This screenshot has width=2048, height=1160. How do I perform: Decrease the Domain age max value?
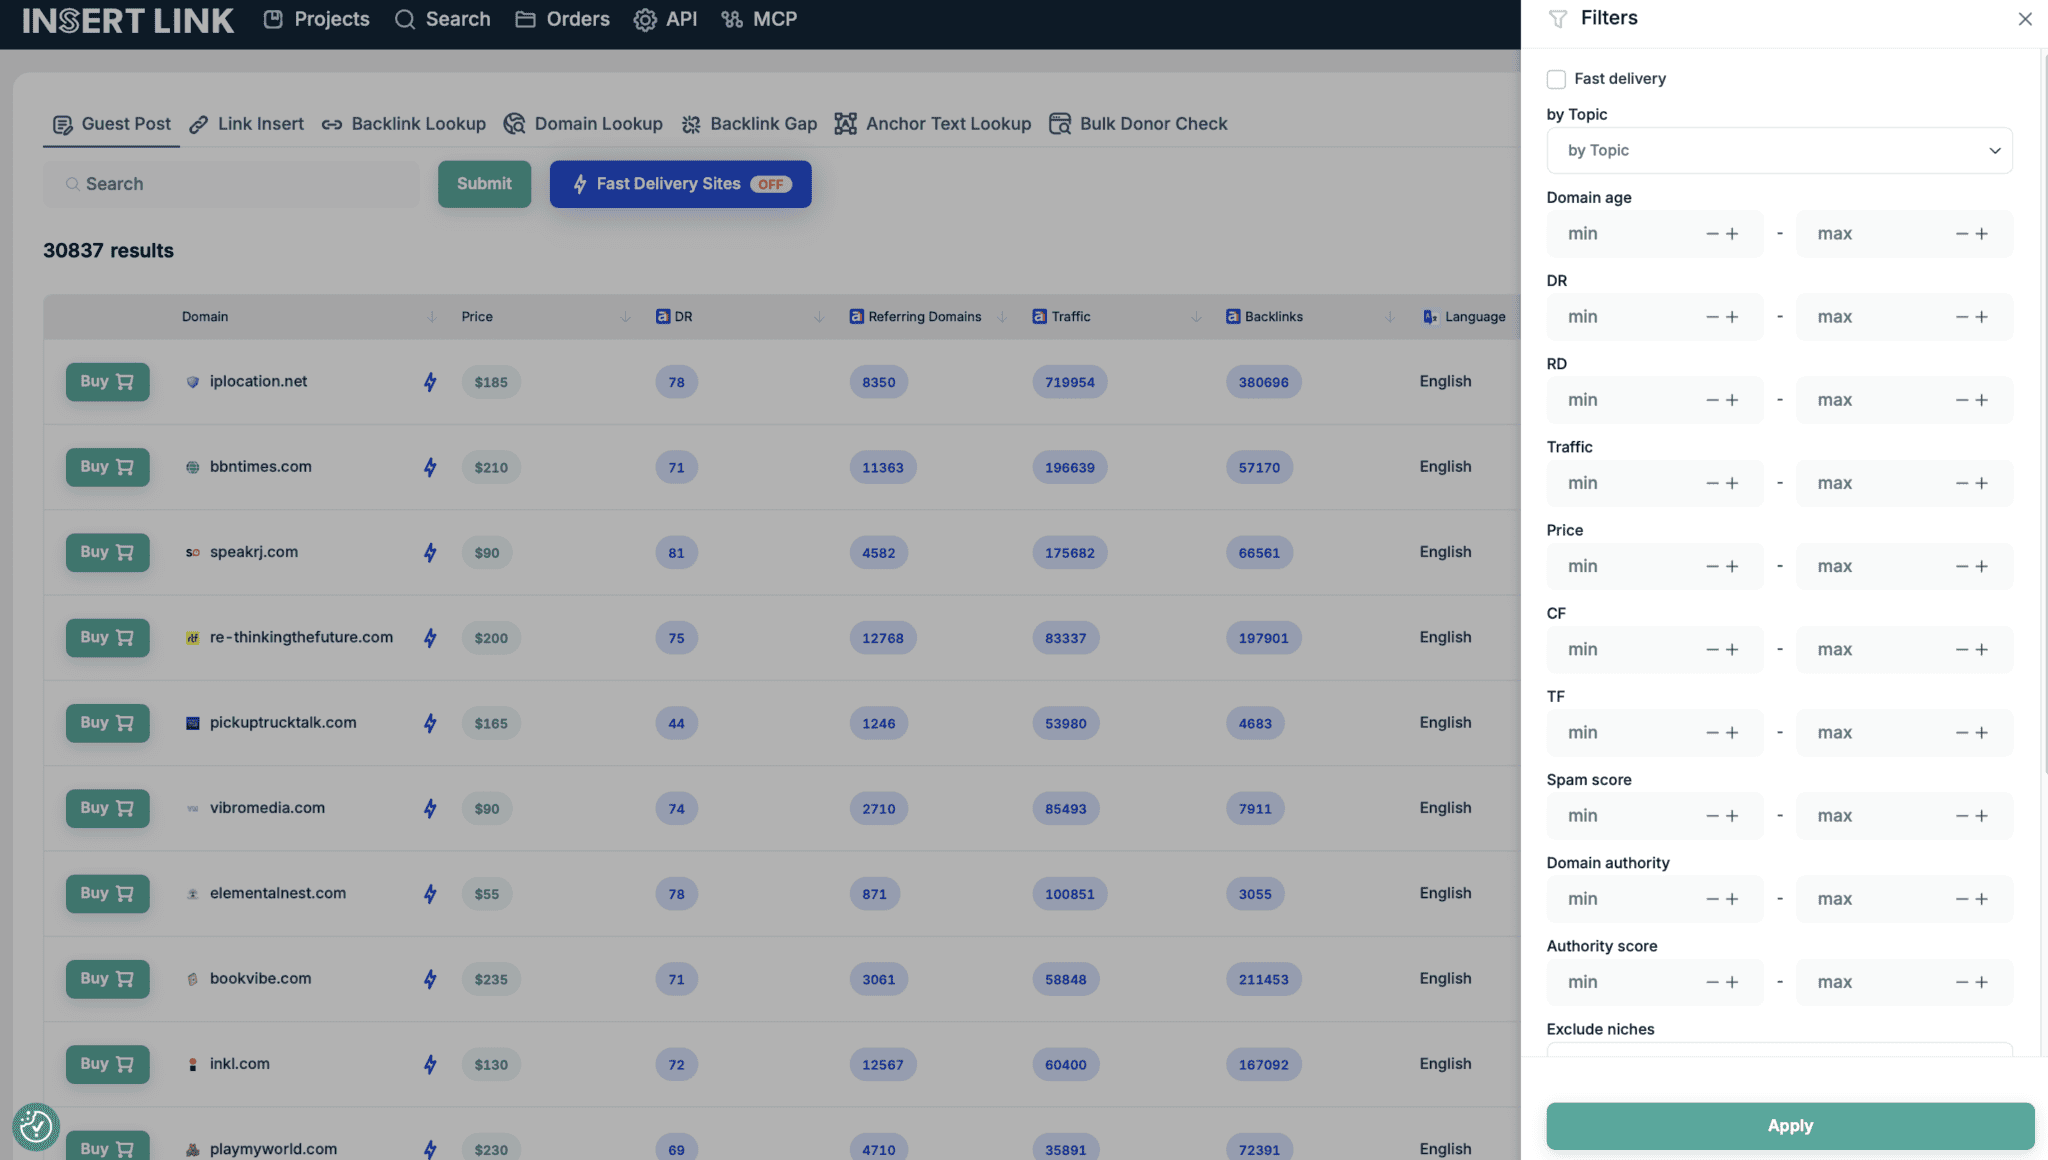point(1961,234)
